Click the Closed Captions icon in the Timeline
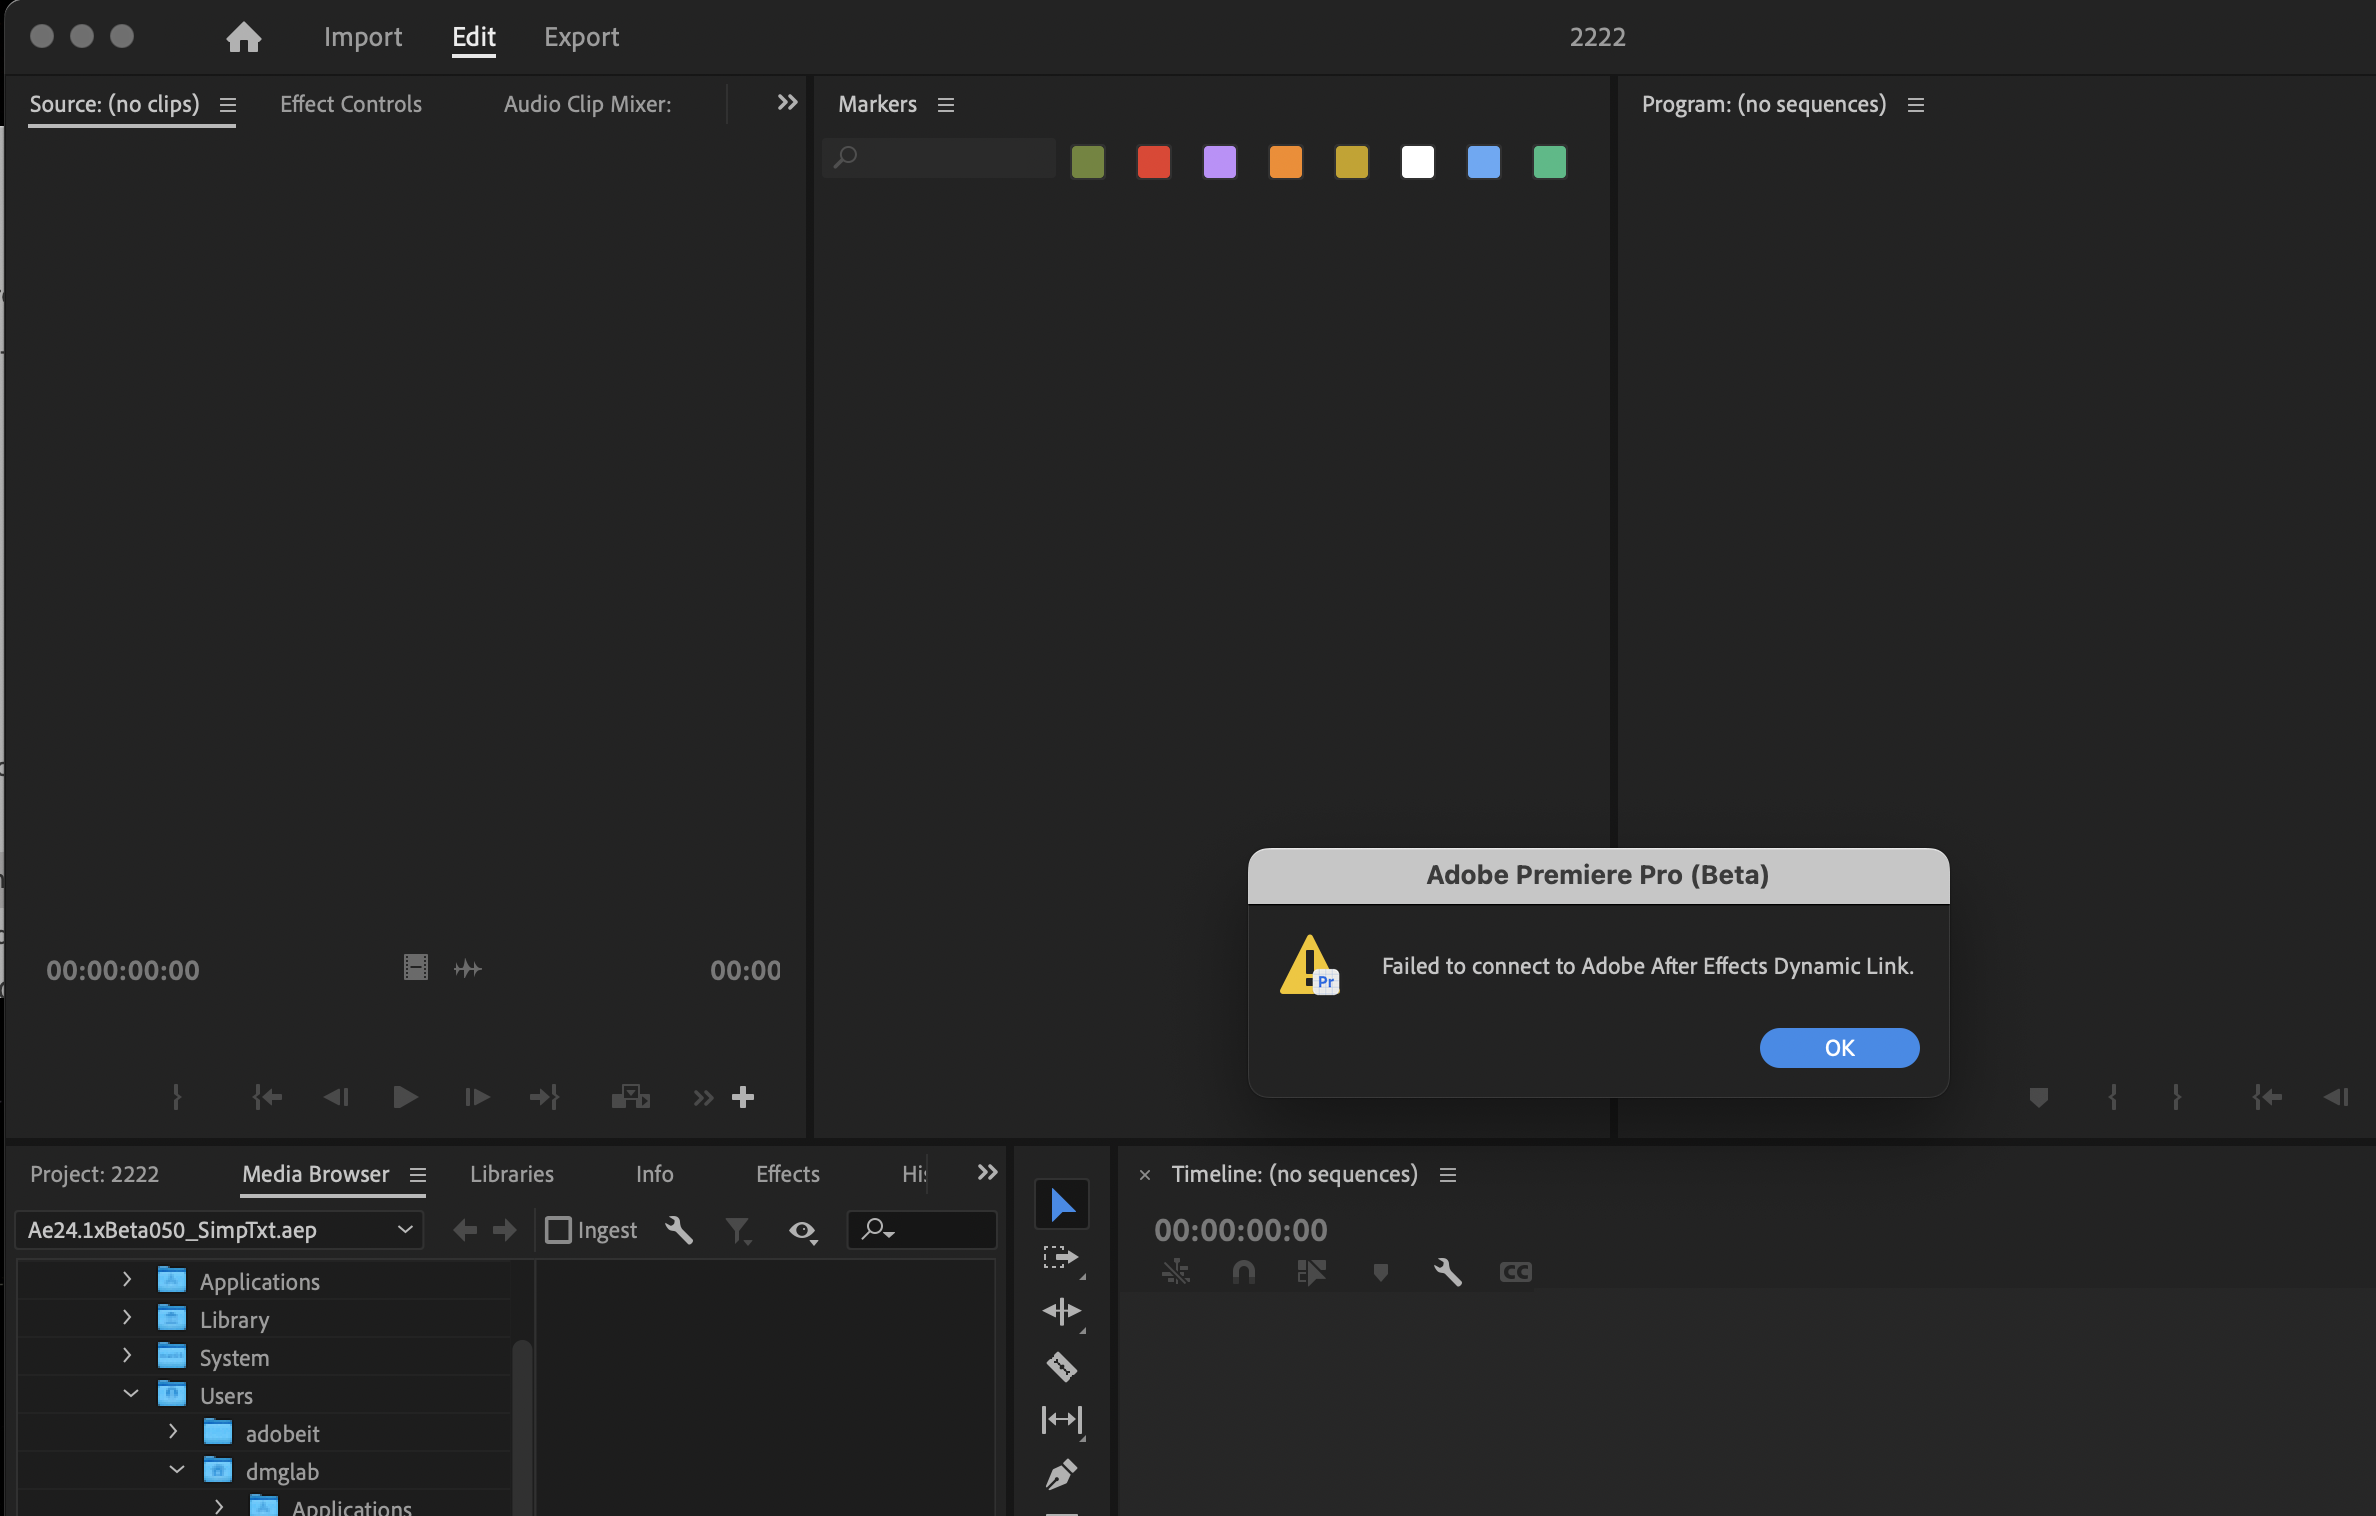 pyautogui.click(x=1515, y=1272)
